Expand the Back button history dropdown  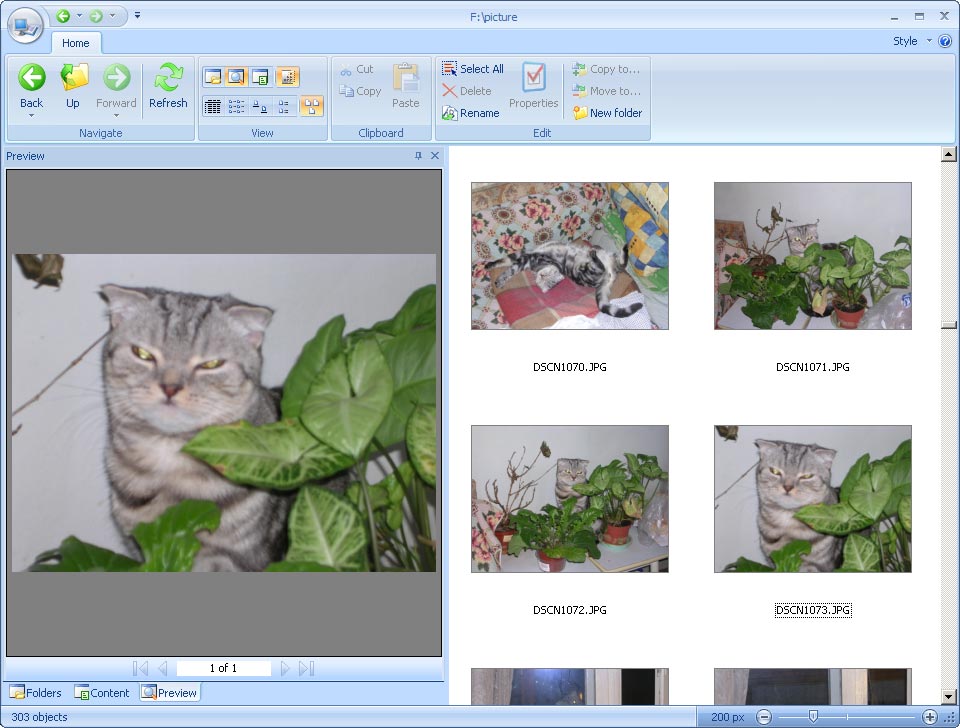tap(32, 115)
